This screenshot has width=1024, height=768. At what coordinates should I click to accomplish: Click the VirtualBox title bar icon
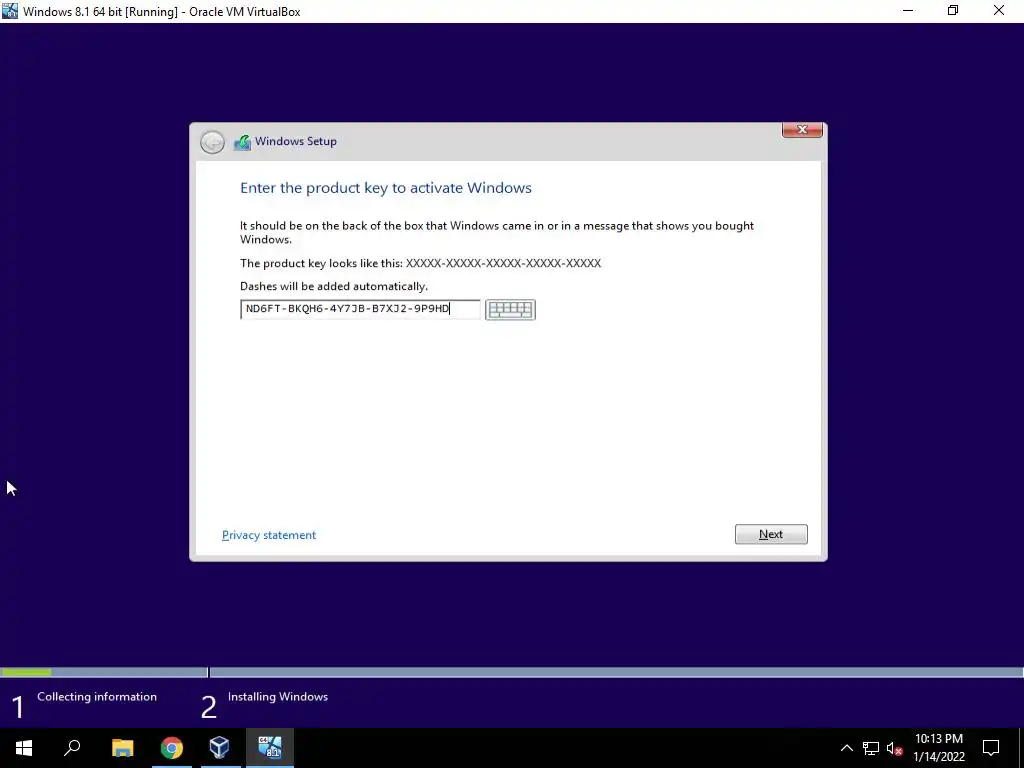[x=10, y=11]
